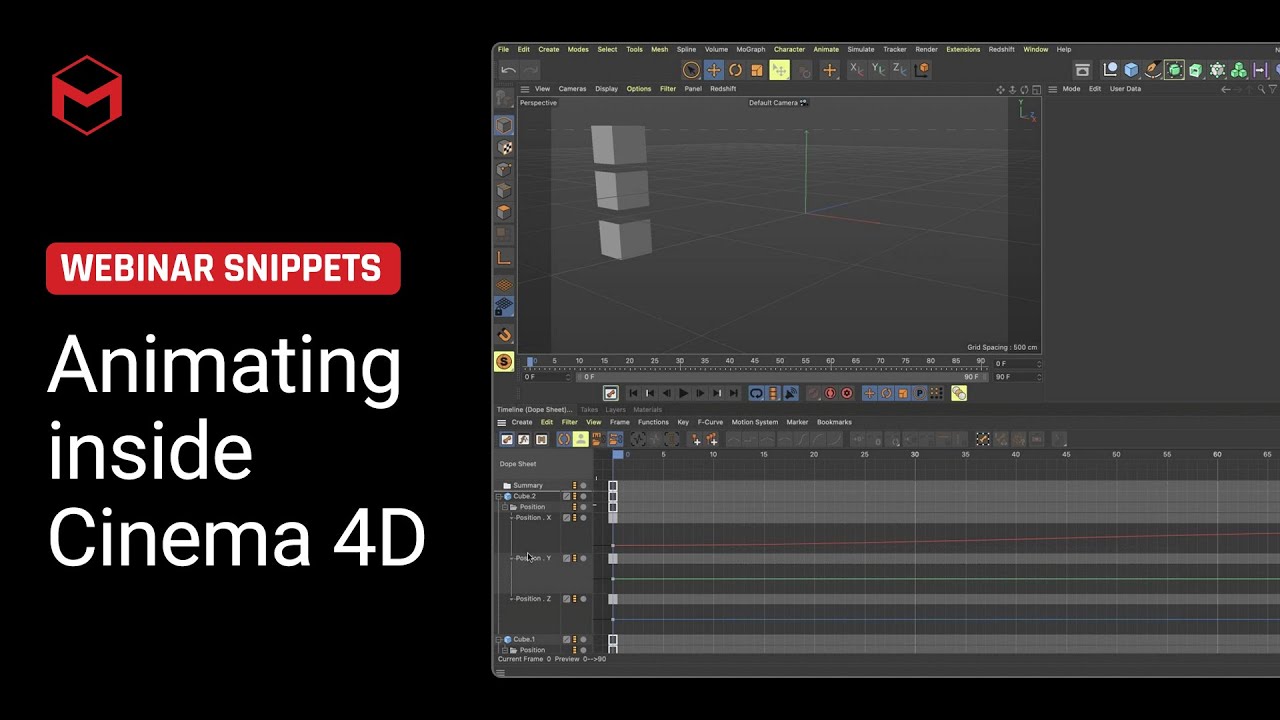Open the Motion System menu
This screenshot has width=1280, height=720.
[754, 422]
